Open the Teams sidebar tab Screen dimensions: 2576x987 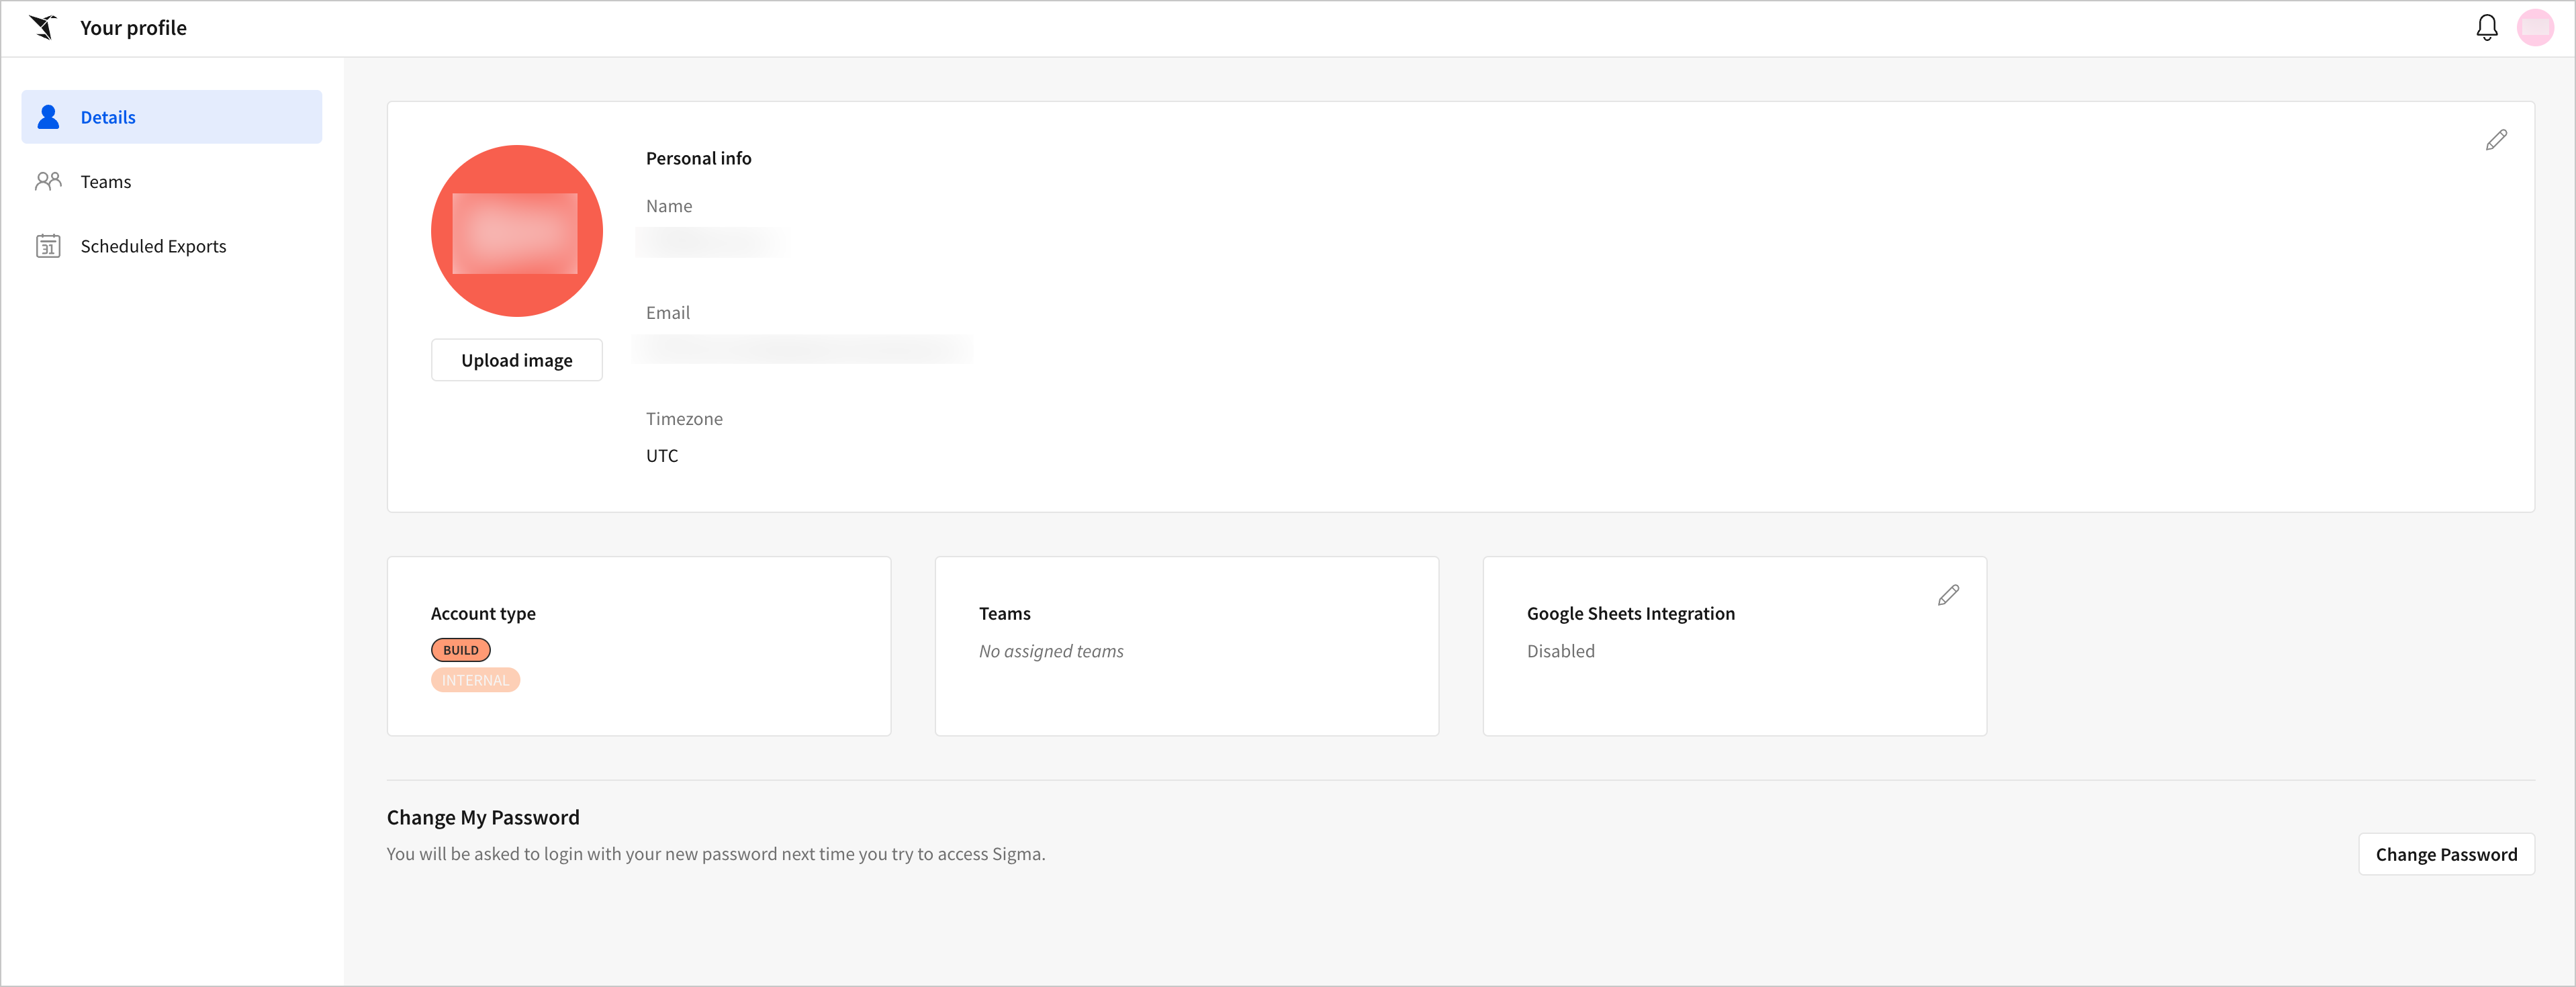[x=106, y=182]
